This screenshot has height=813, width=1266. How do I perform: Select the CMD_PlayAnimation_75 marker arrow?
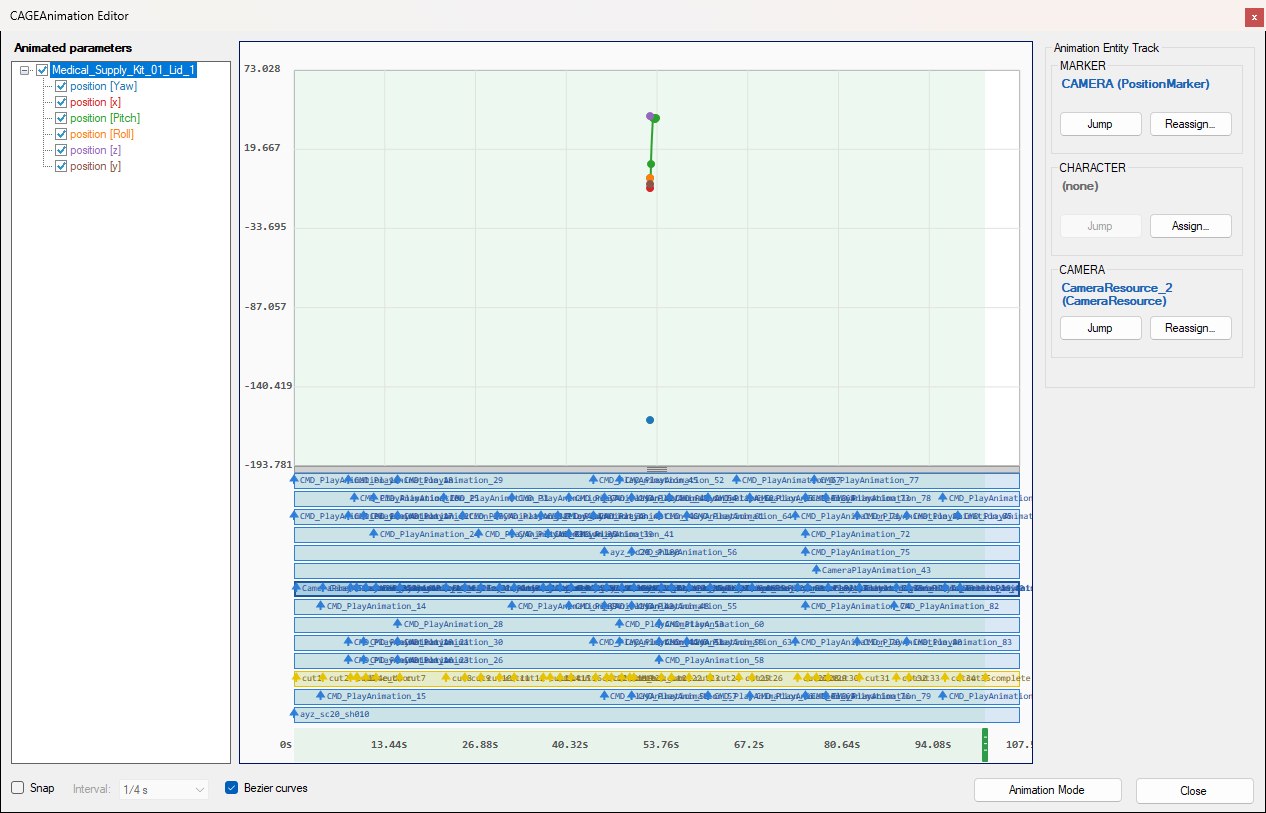click(804, 552)
